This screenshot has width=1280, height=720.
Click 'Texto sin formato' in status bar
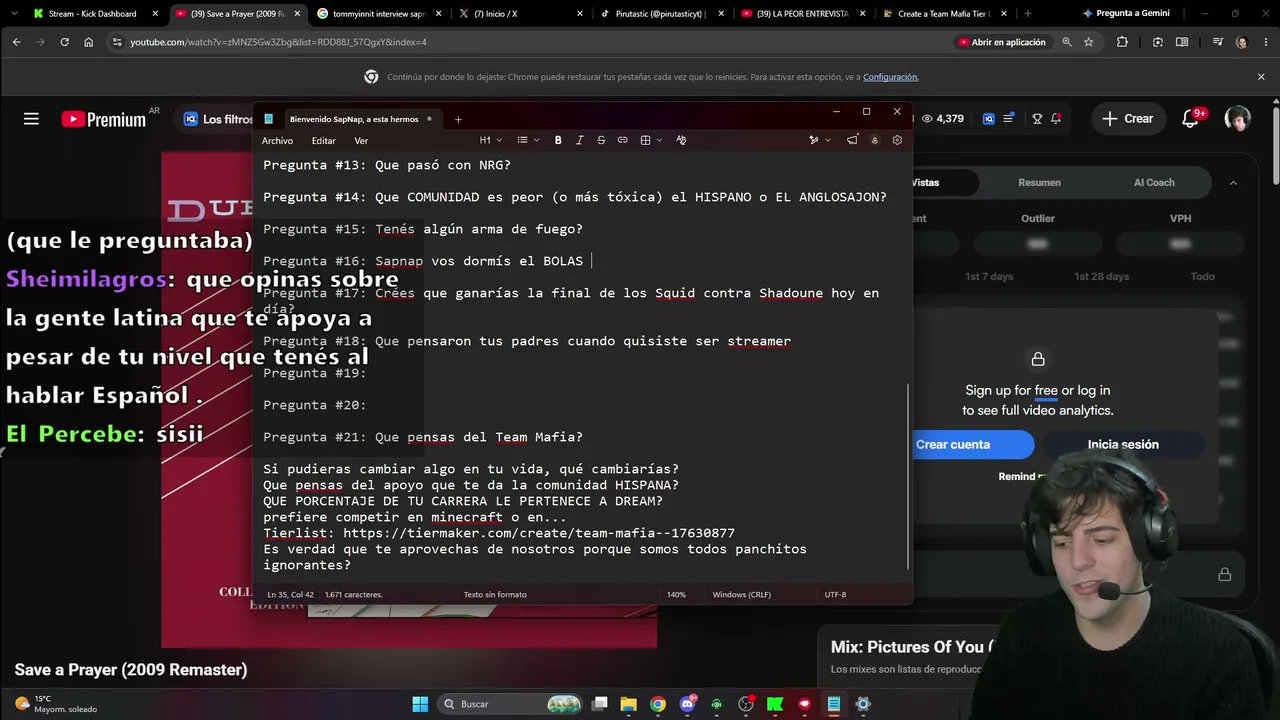click(x=494, y=594)
